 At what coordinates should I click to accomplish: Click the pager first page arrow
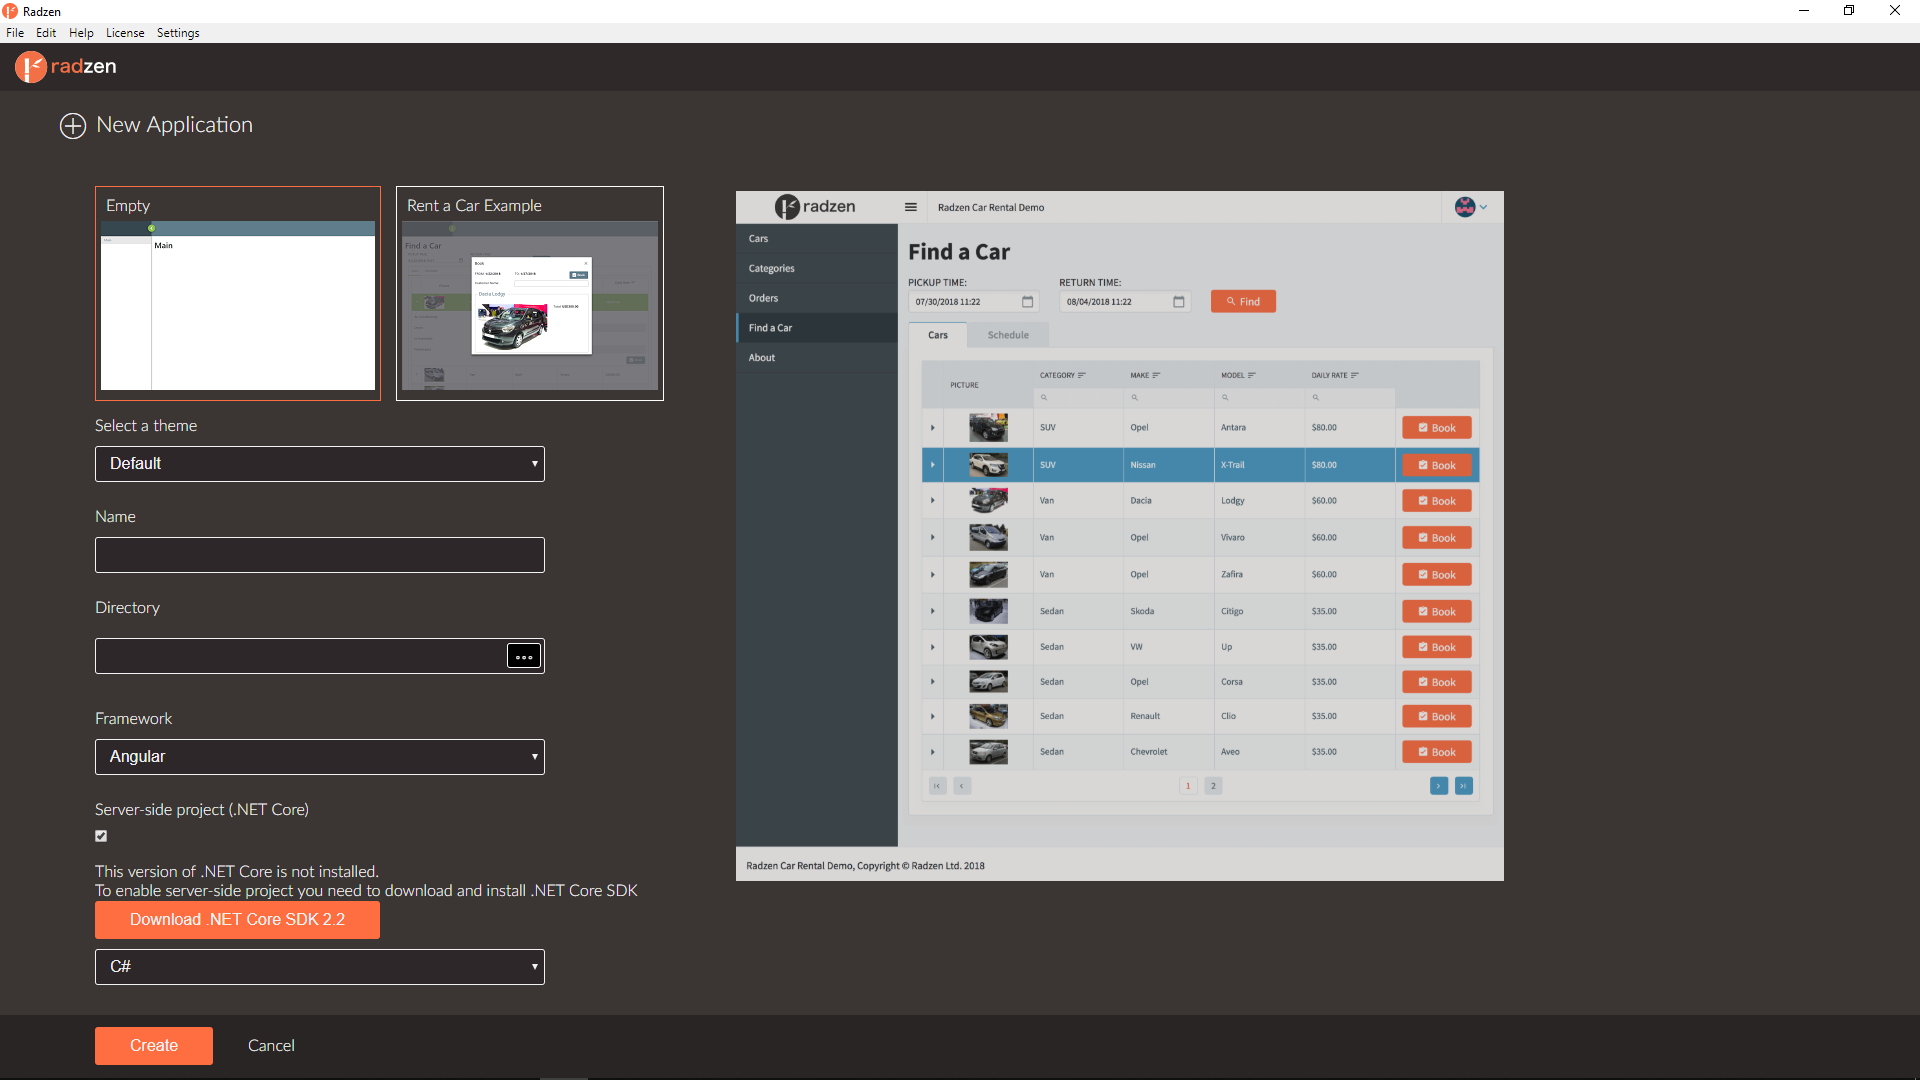coord(937,786)
